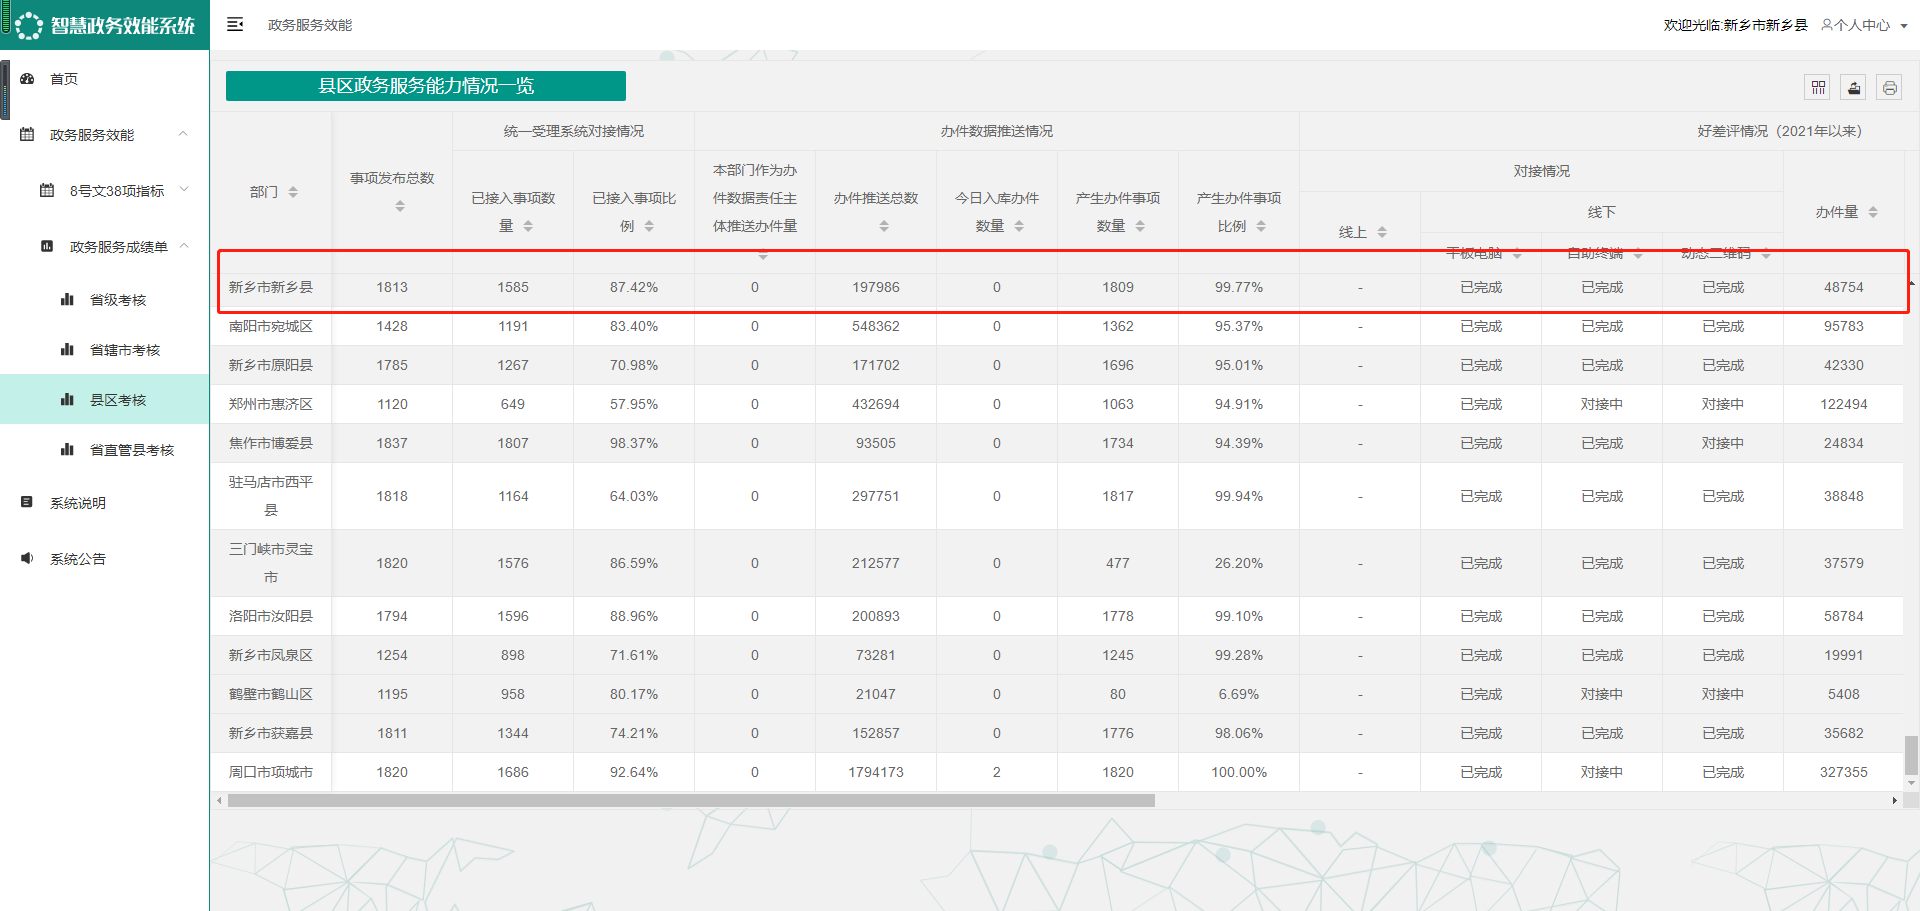Click the 系统公告 speaker icon
The height and width of the screenshot is (911, 1920).
click(x=28, y=559)
